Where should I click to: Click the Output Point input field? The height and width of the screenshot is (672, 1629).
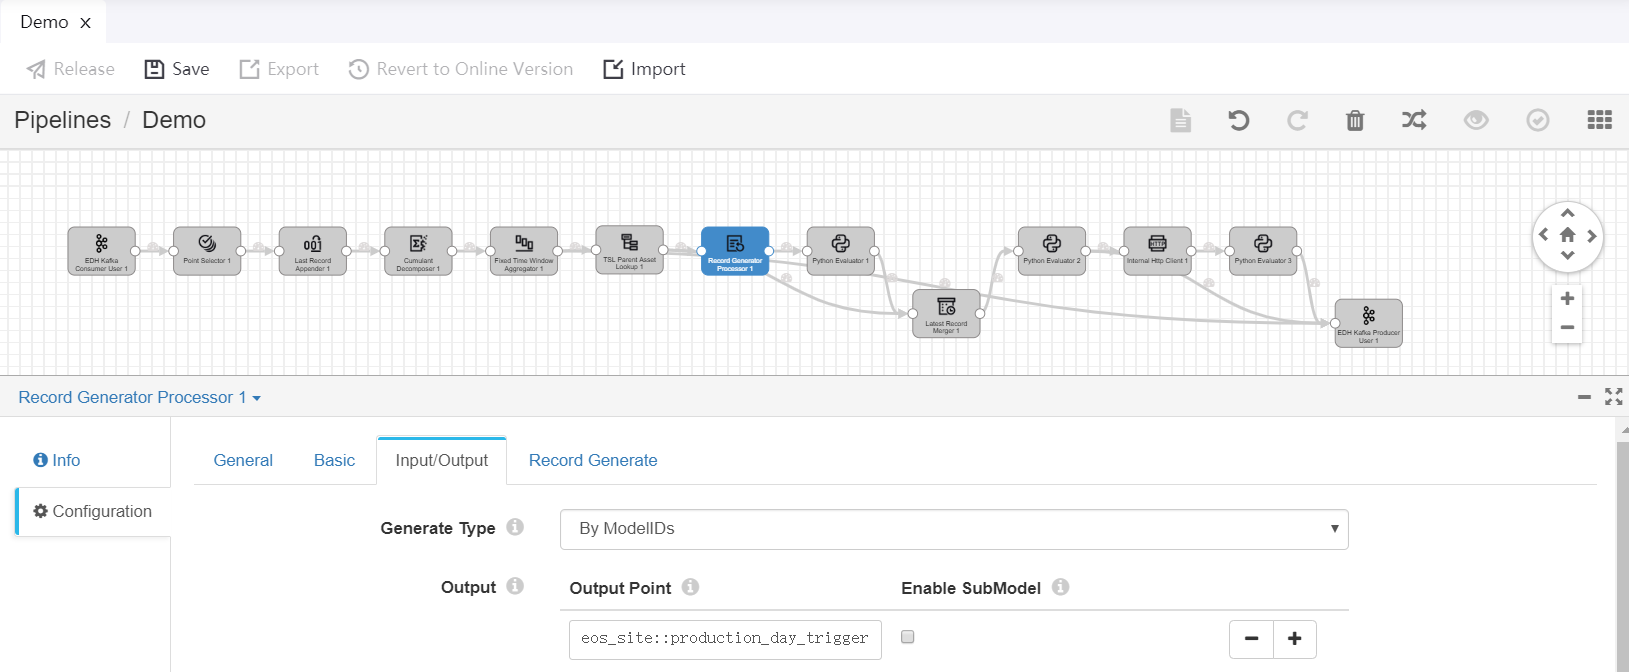725,639
